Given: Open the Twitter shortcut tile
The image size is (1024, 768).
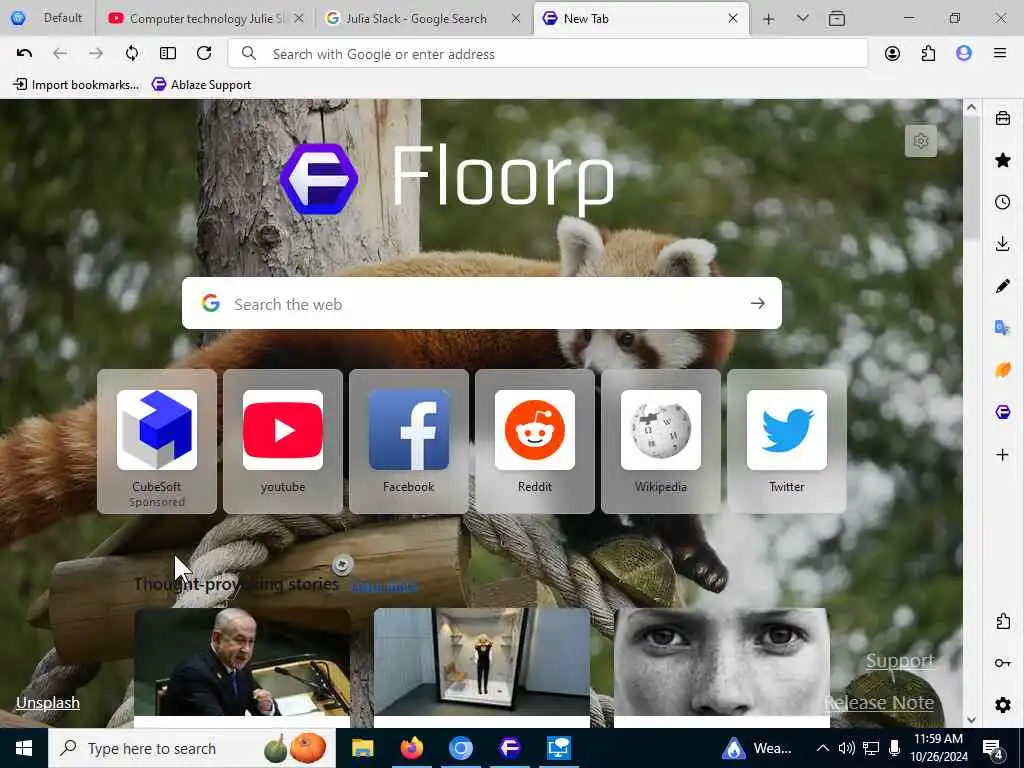Looking at the screenshot, I should 787,441.
